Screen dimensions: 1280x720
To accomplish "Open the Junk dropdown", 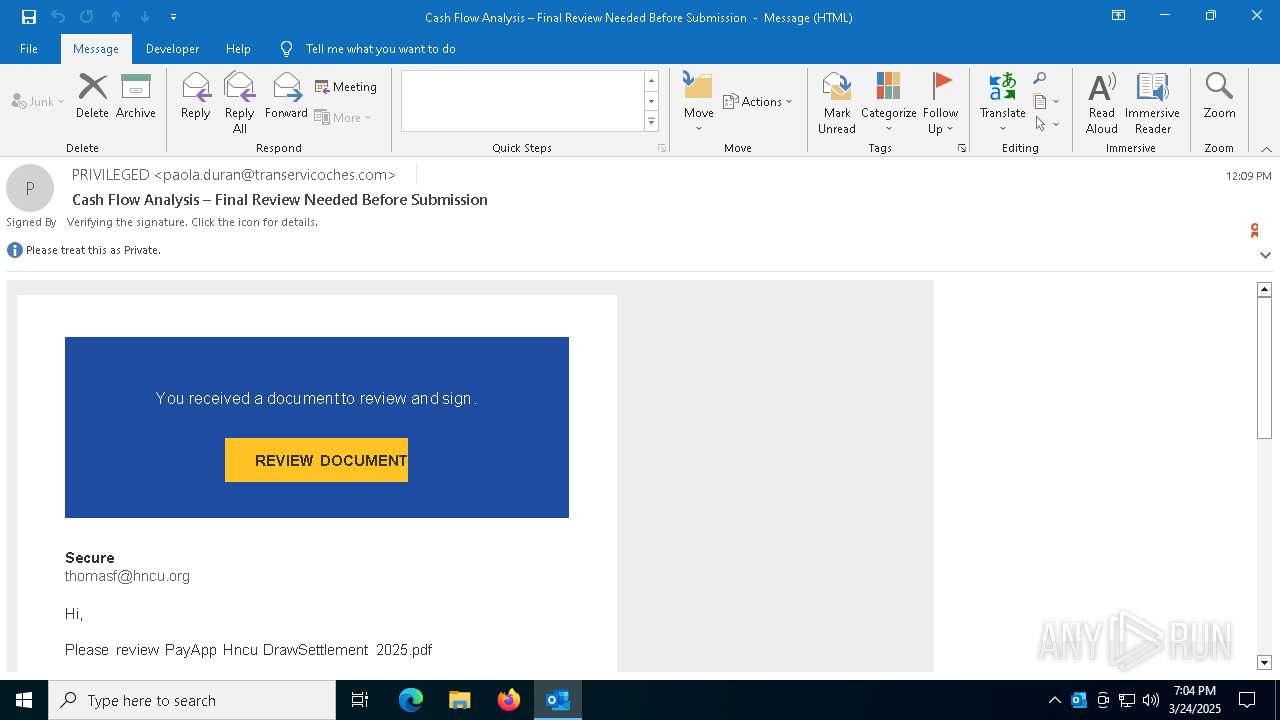I will point(38,101).
